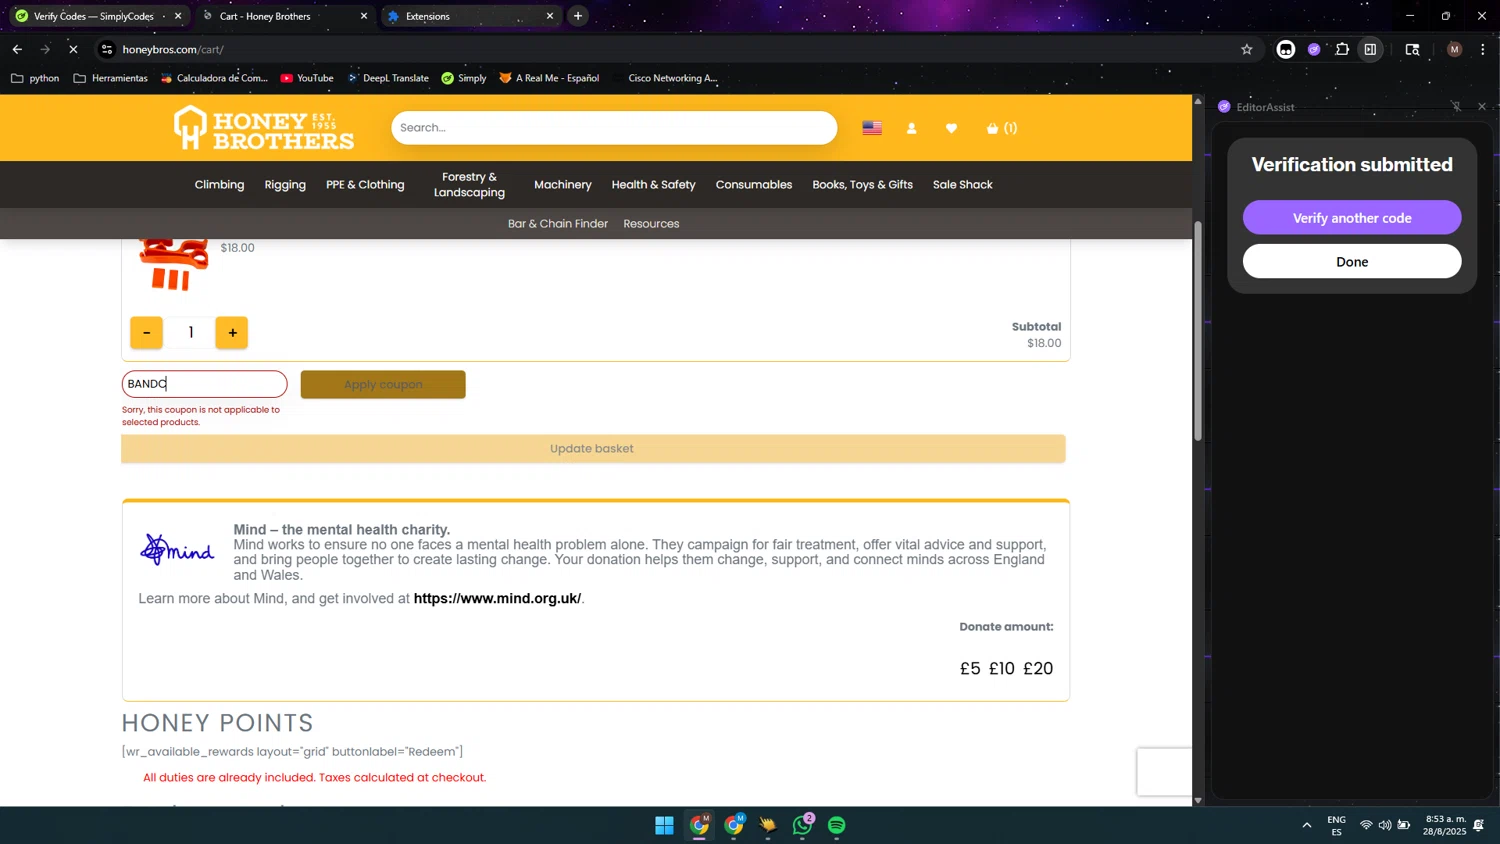Image resolution: width=1500 pixels, height=844 pixels.
Task: Open the PPE & Clothing menu
Action: pos(365,185)
